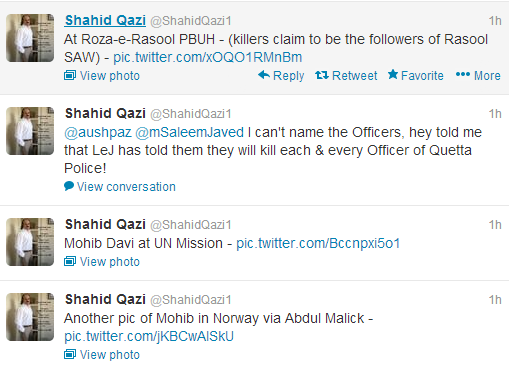This screenshot has height=366, width=509.
Task: Click the Reply arrow icon
Action: (264, 75)
